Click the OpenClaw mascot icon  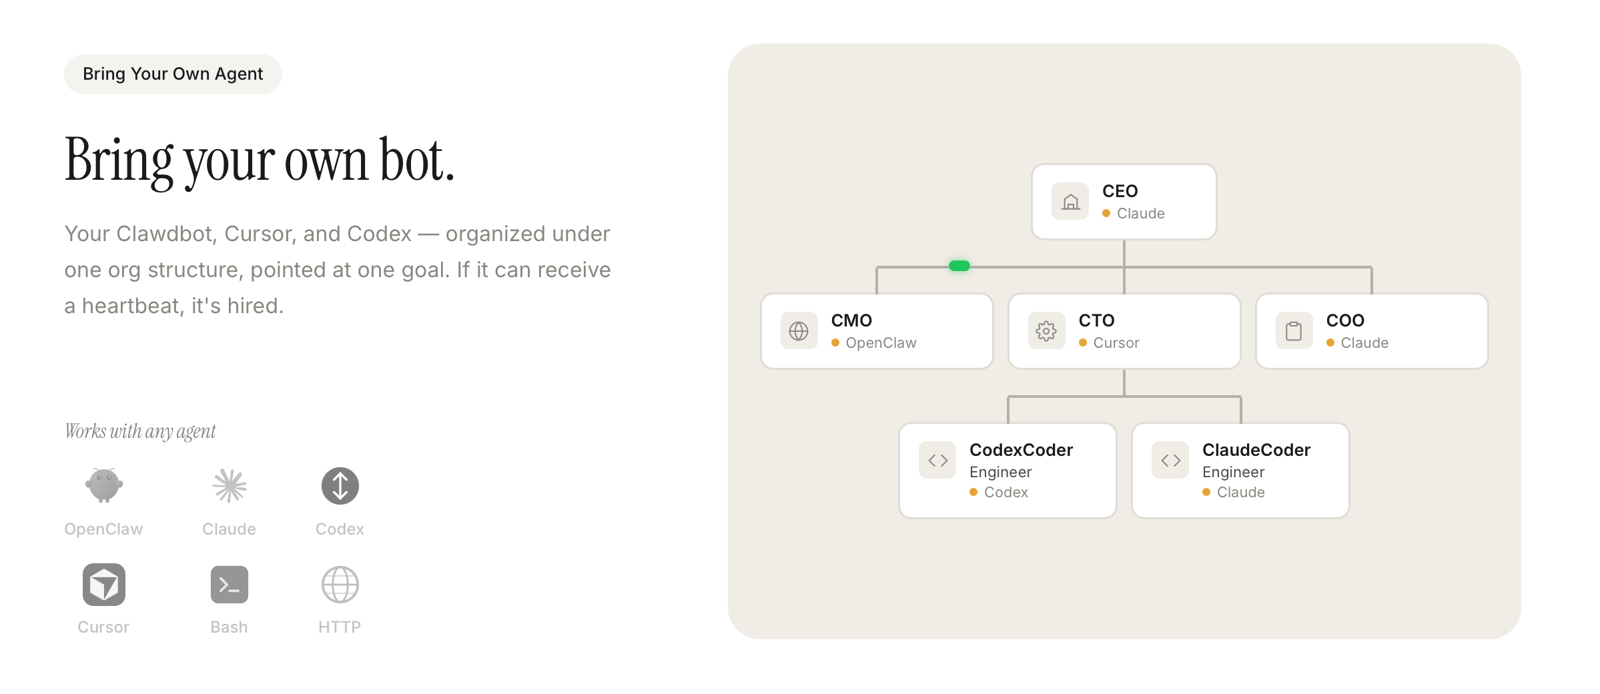[104, 486]
